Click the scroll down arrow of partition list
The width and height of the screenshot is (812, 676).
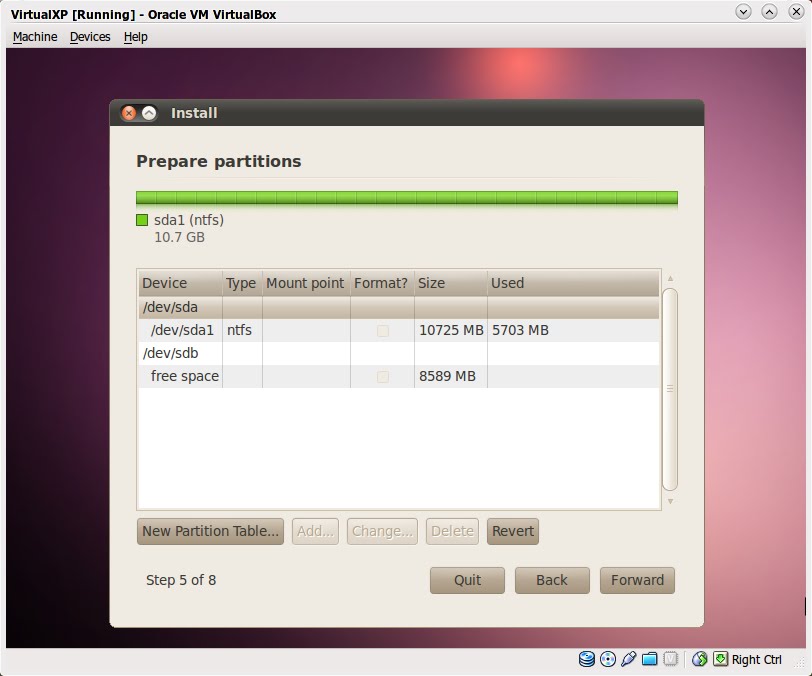click(x=670, y=501)
